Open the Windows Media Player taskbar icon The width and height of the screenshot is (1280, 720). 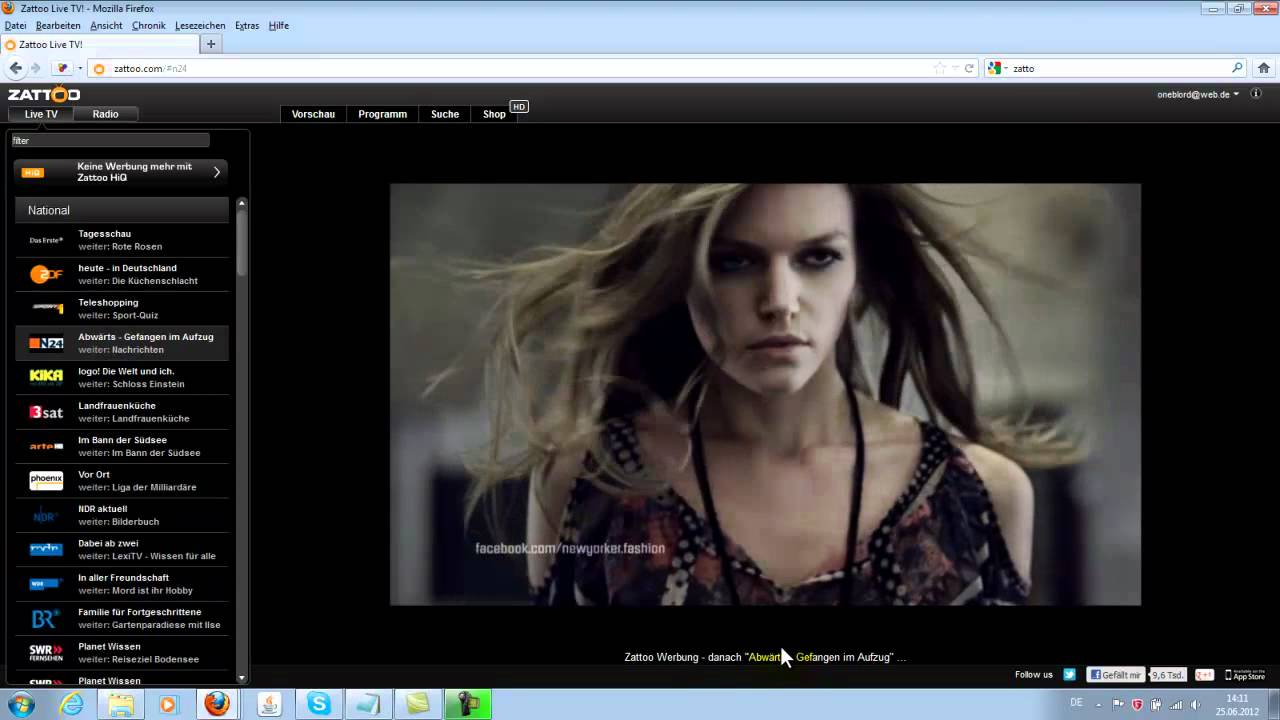[x=168, y=704]
